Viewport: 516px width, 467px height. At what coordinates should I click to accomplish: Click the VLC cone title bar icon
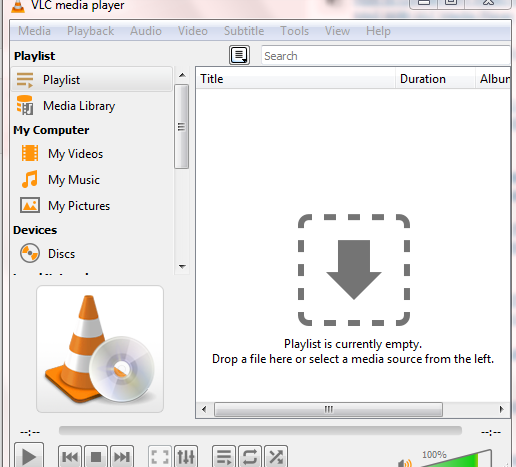pyautogui.click(x=18, y=6)
